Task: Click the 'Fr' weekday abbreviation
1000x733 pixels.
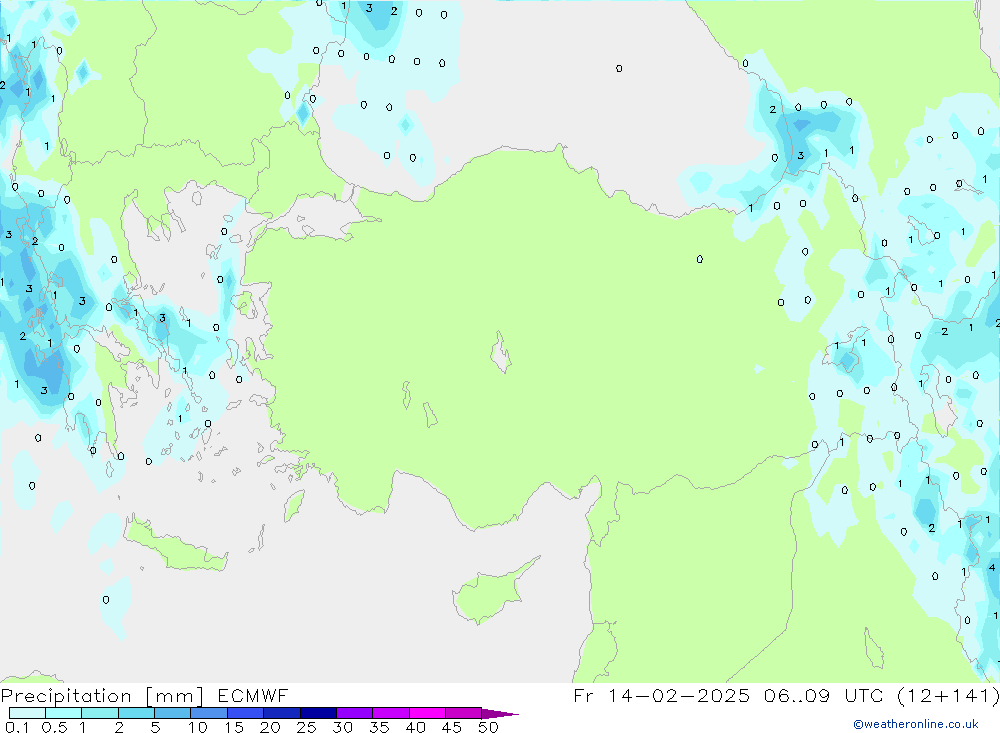Action: pos(583,695)
